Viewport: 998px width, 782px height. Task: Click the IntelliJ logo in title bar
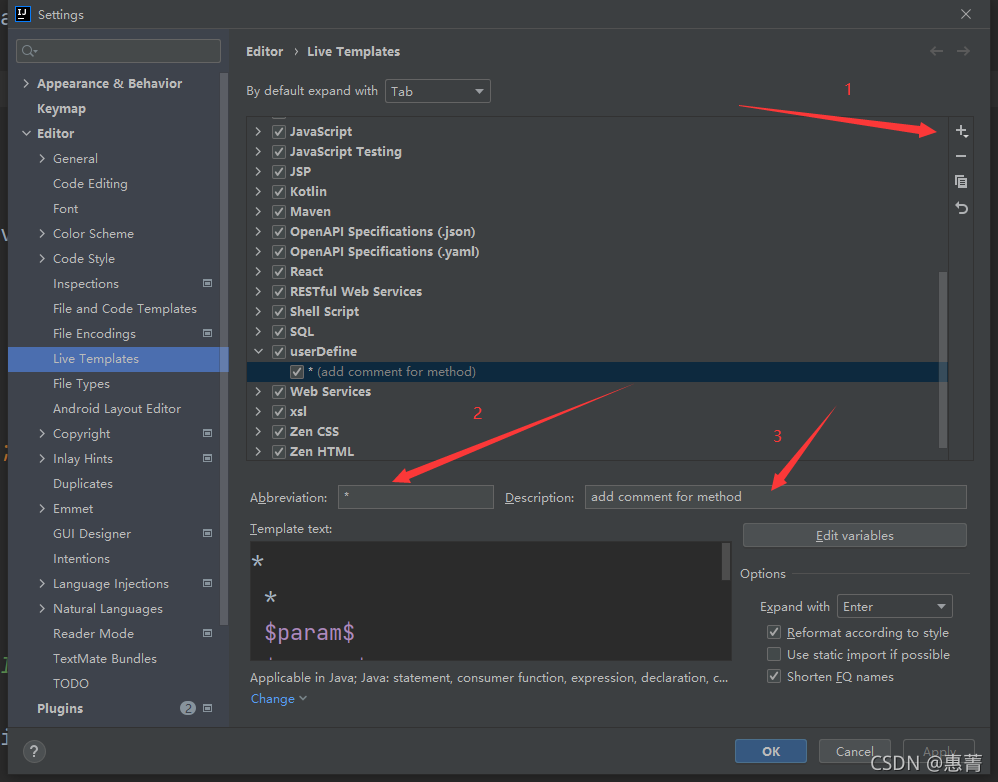[x=23, y=14]
